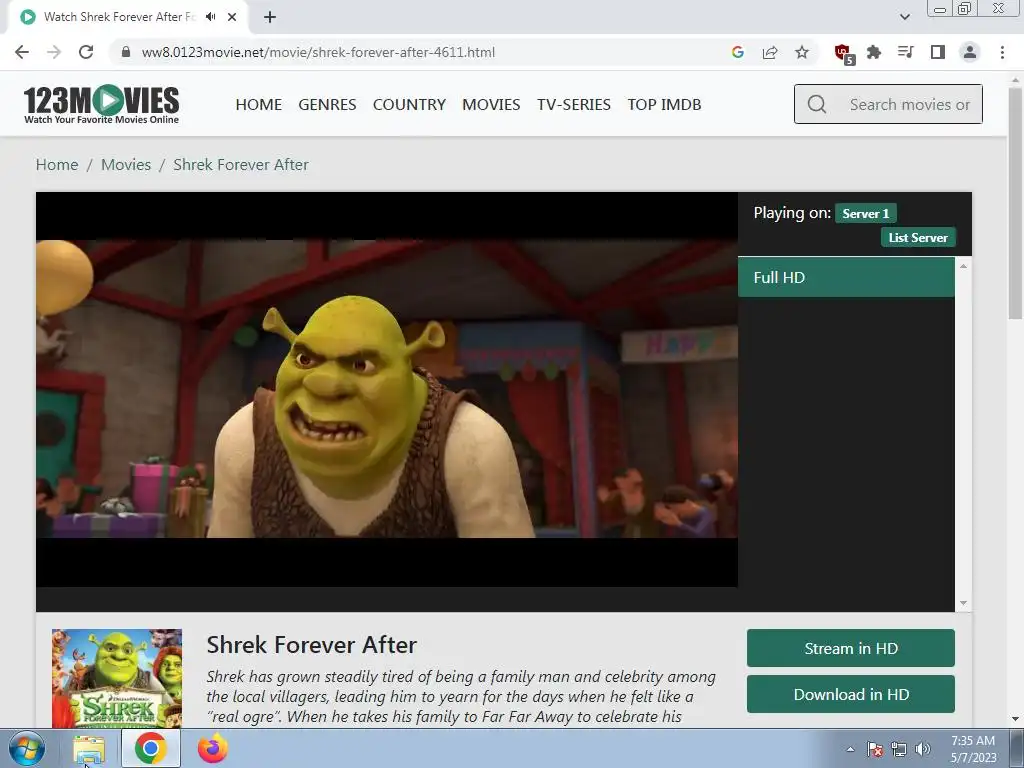The height and width of the screenshot is (768, 1024).
Task: Go back using browser back arrow
Action: click(x=22, y=52)
